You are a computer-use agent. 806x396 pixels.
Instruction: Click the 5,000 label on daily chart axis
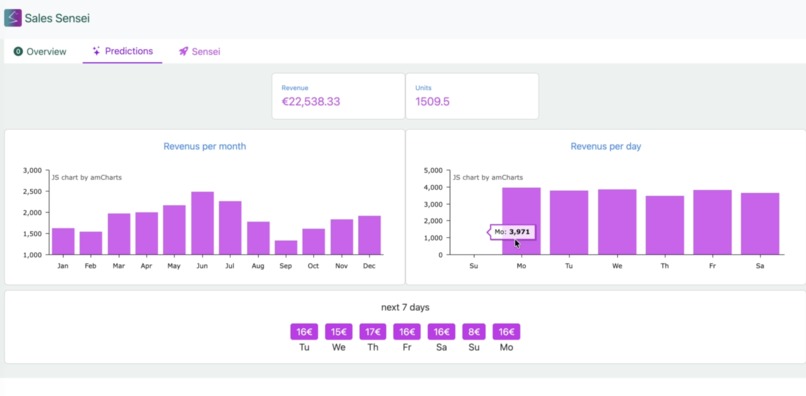tap(433, 170)
